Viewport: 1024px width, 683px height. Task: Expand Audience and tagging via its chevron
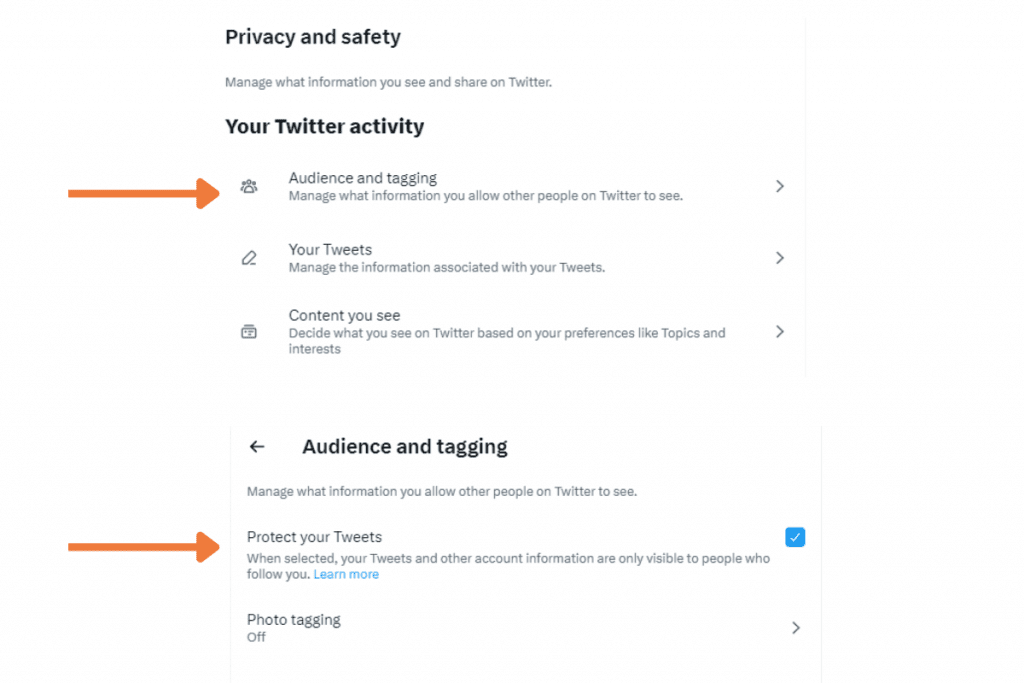pyautogui.click(x=780, y=186)
